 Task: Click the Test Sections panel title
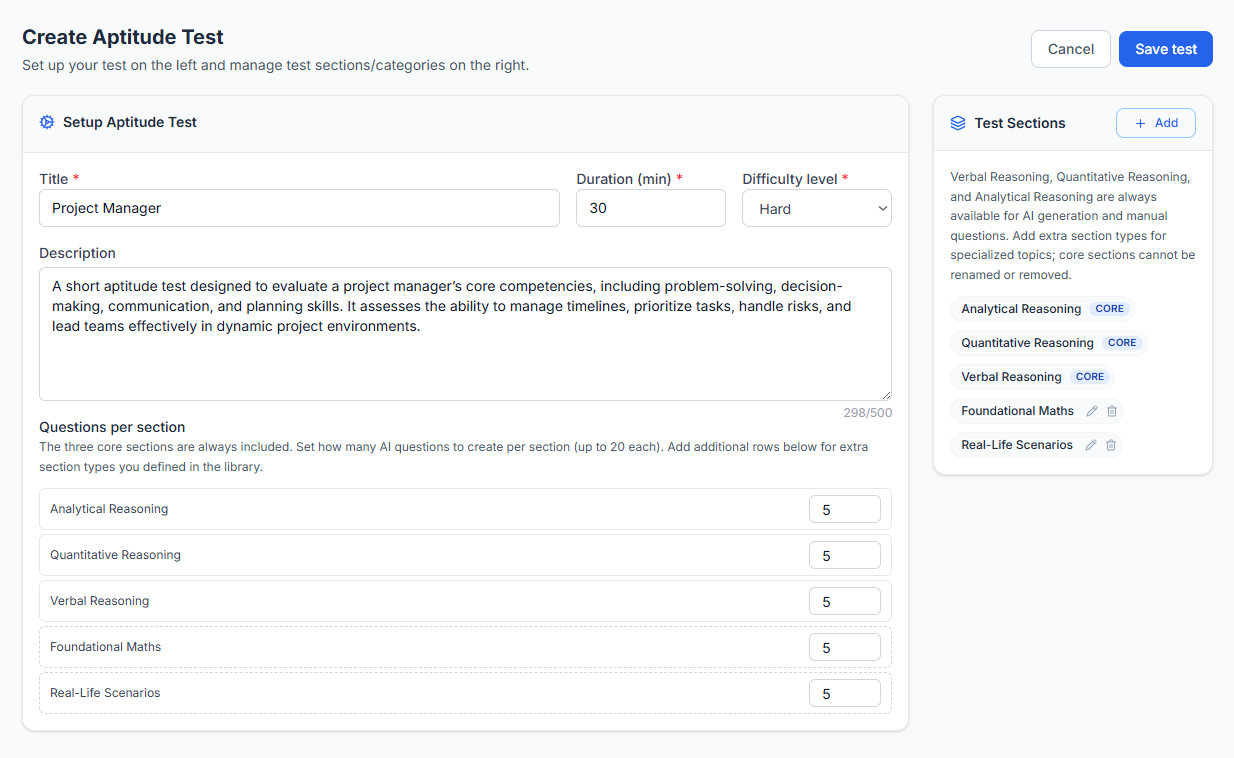tap(1020, 123)
